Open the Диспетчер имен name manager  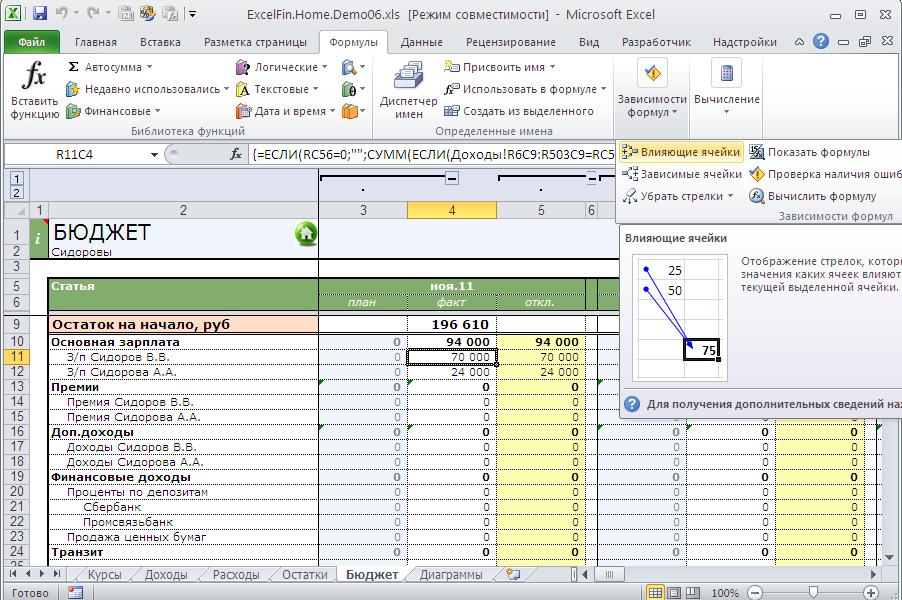pyautogui.click(x=408, y=90)
